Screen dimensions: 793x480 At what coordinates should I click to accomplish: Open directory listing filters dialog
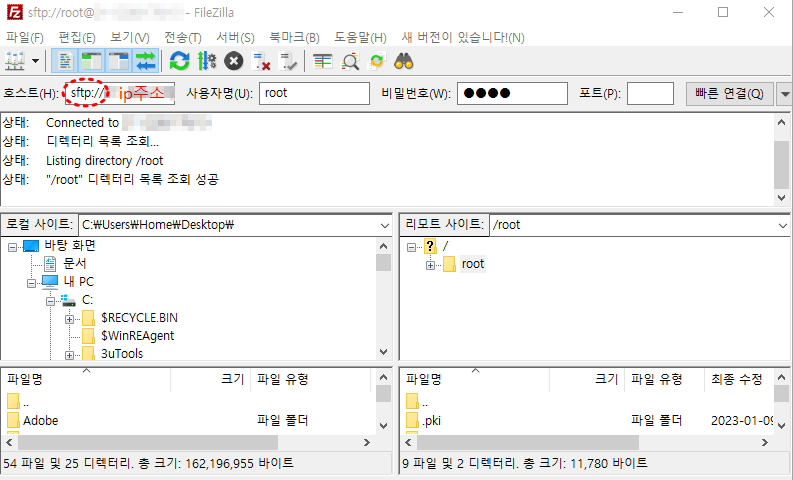pos(322,62)
